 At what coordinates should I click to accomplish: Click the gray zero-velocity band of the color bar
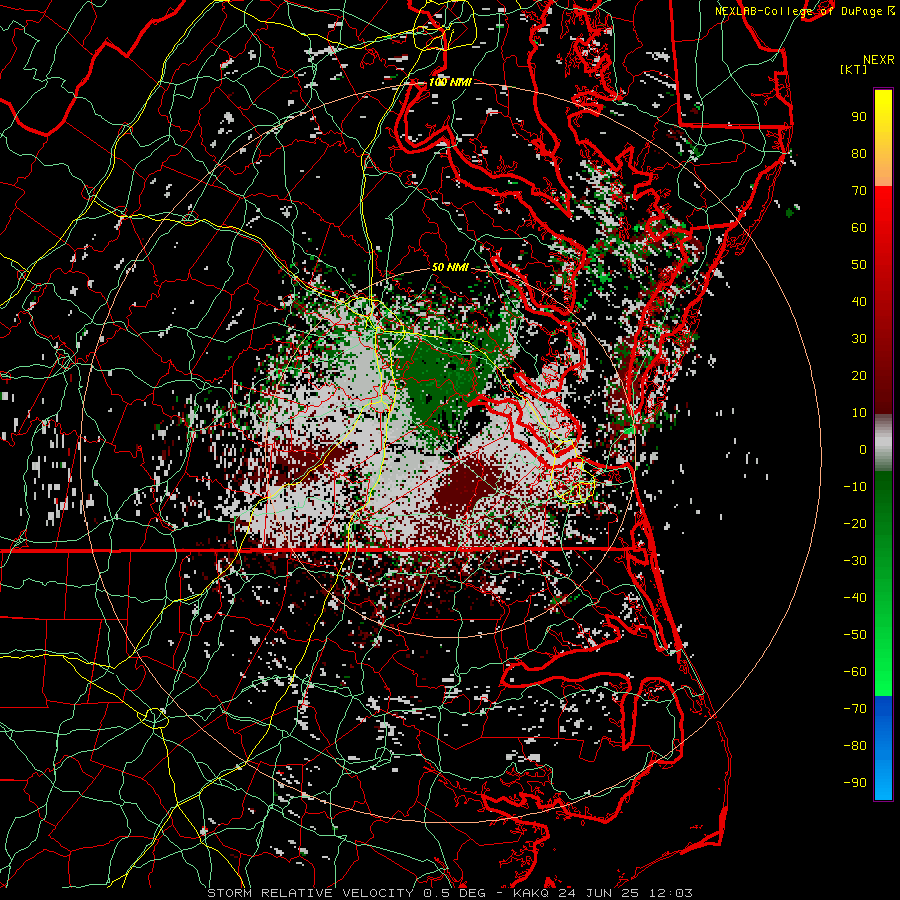pos(883,443)
